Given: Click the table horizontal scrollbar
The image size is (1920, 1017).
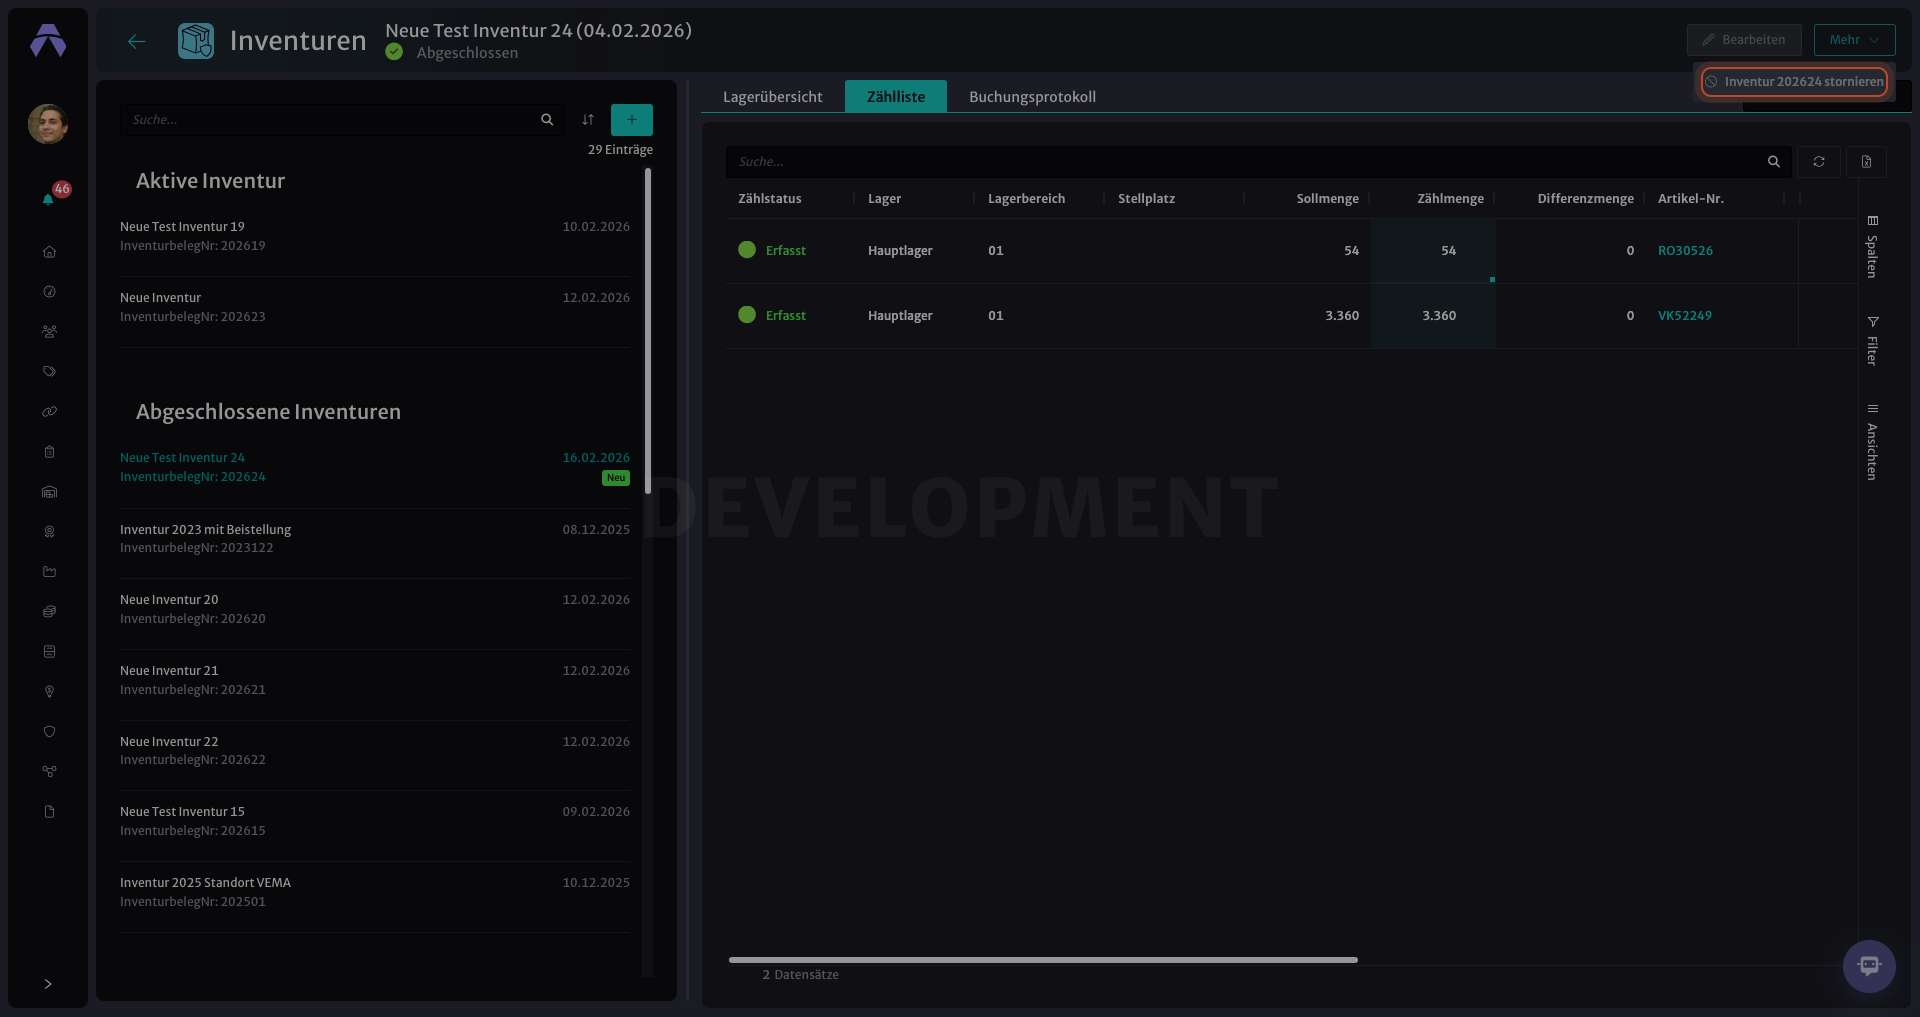Looking at the screenshot, I should pos(1043,960).
